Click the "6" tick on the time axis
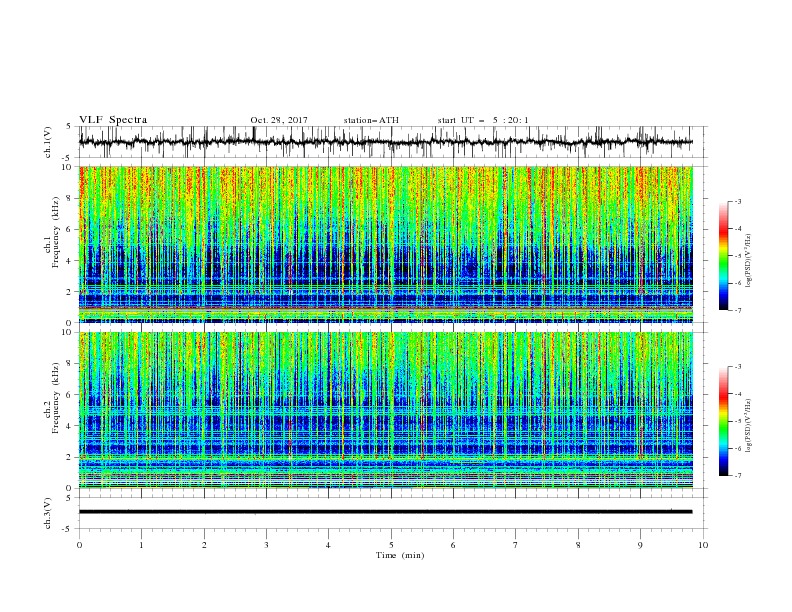The image size is (792, 612). click(x=454, y=545)
